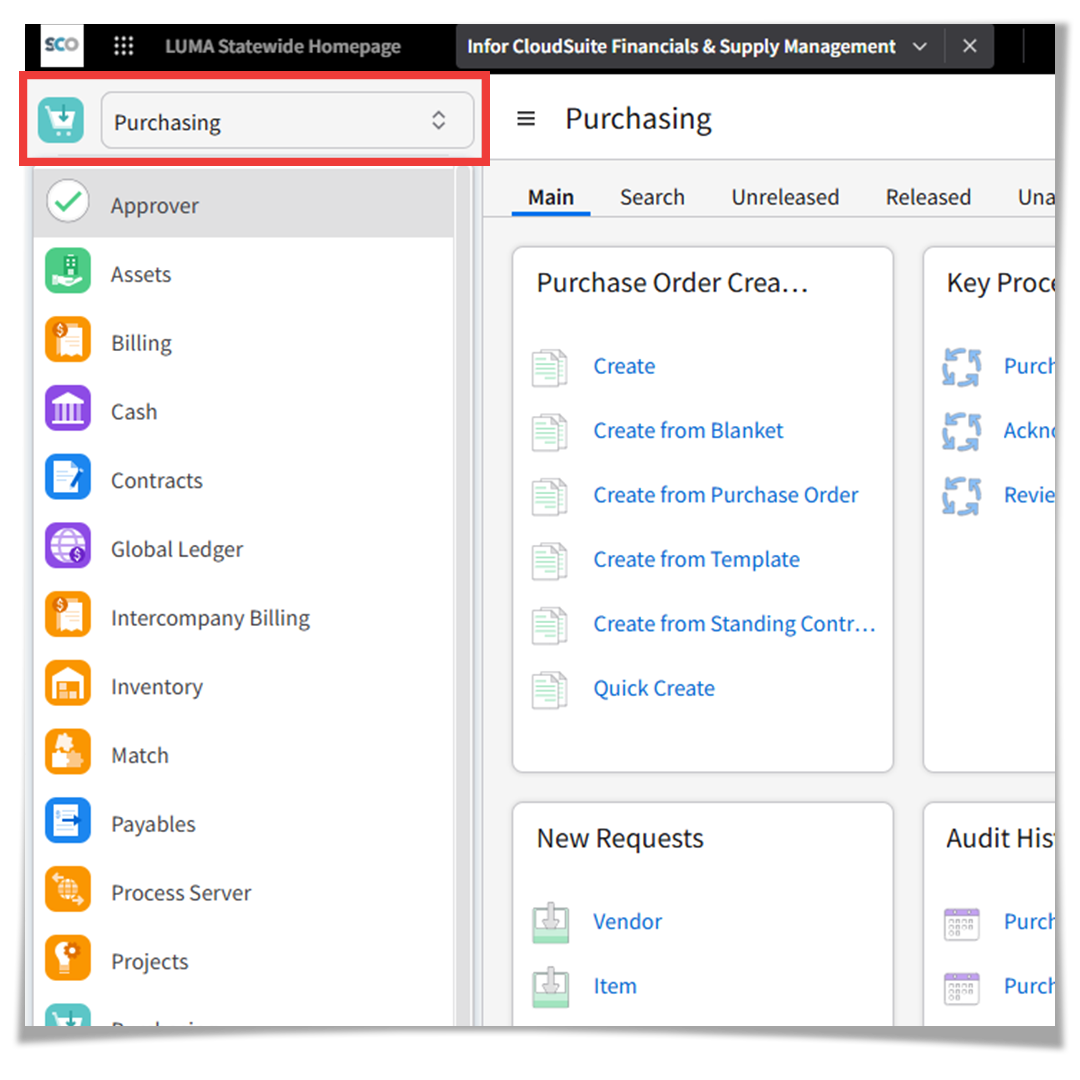The width and height of the screenshot is (1080, 1080).
Task: Click inbox icon beside Vendor
Action: click(x=550, y=922)
